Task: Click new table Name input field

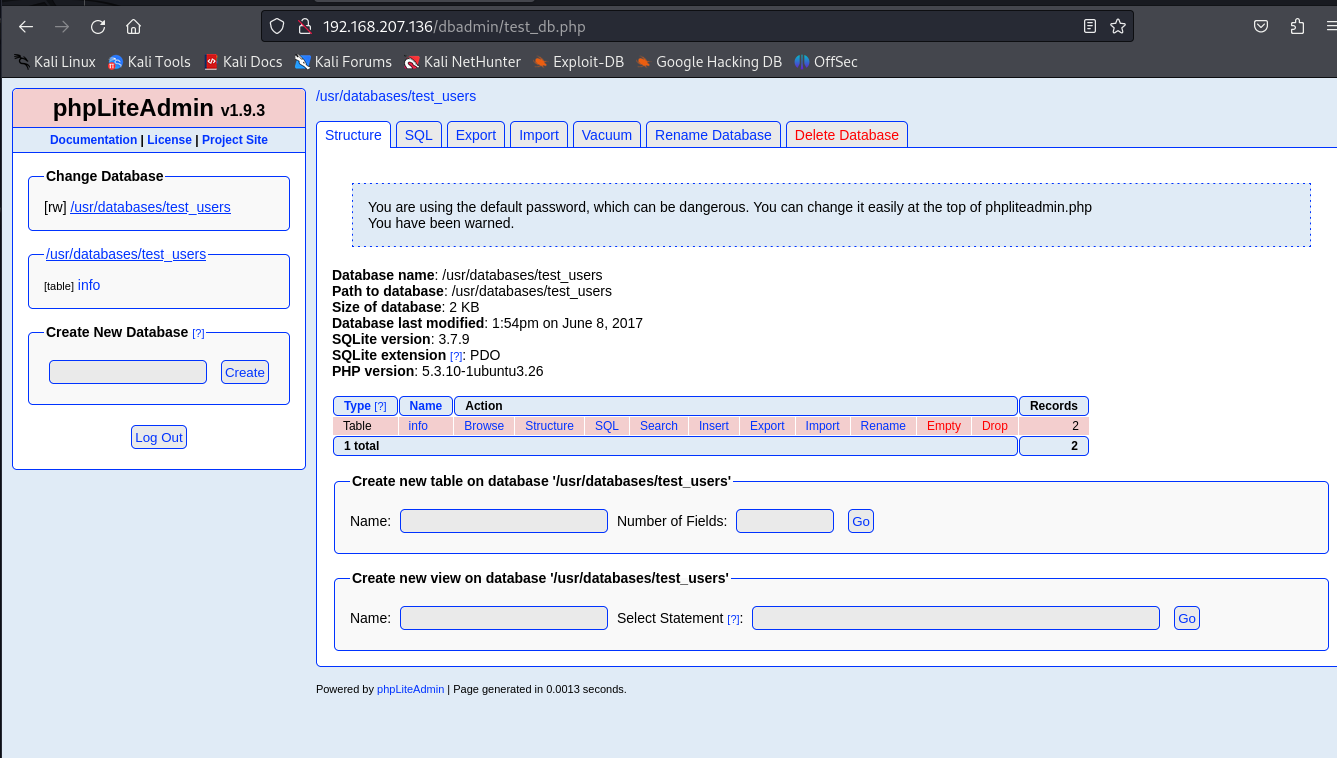Action: [504, 521]
